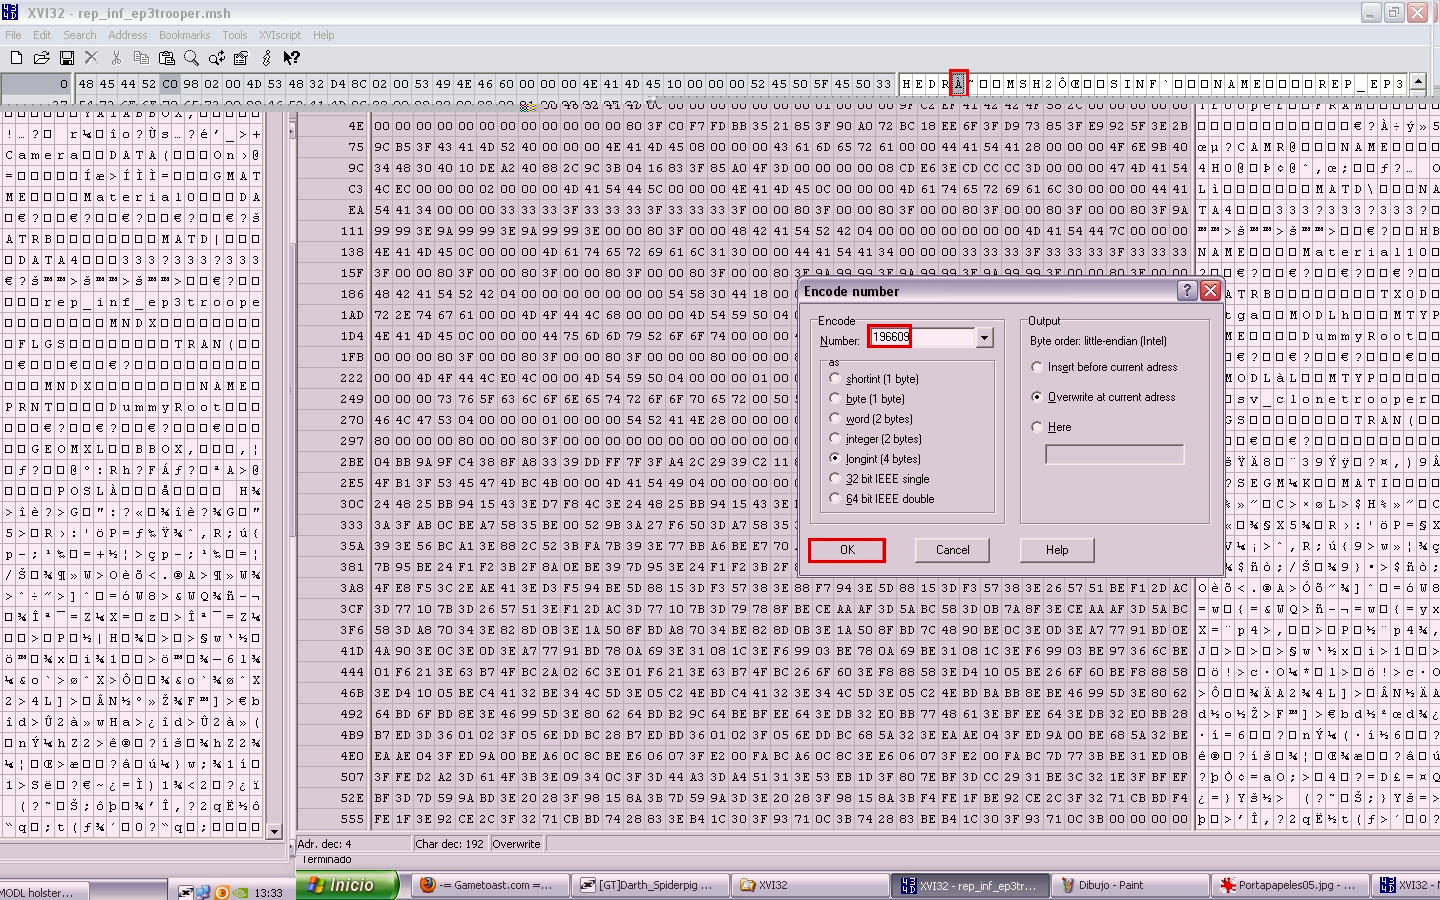Confirm with the OK button
The width and height of the screenshot is (1440, 900).
[x=847, y=550]
